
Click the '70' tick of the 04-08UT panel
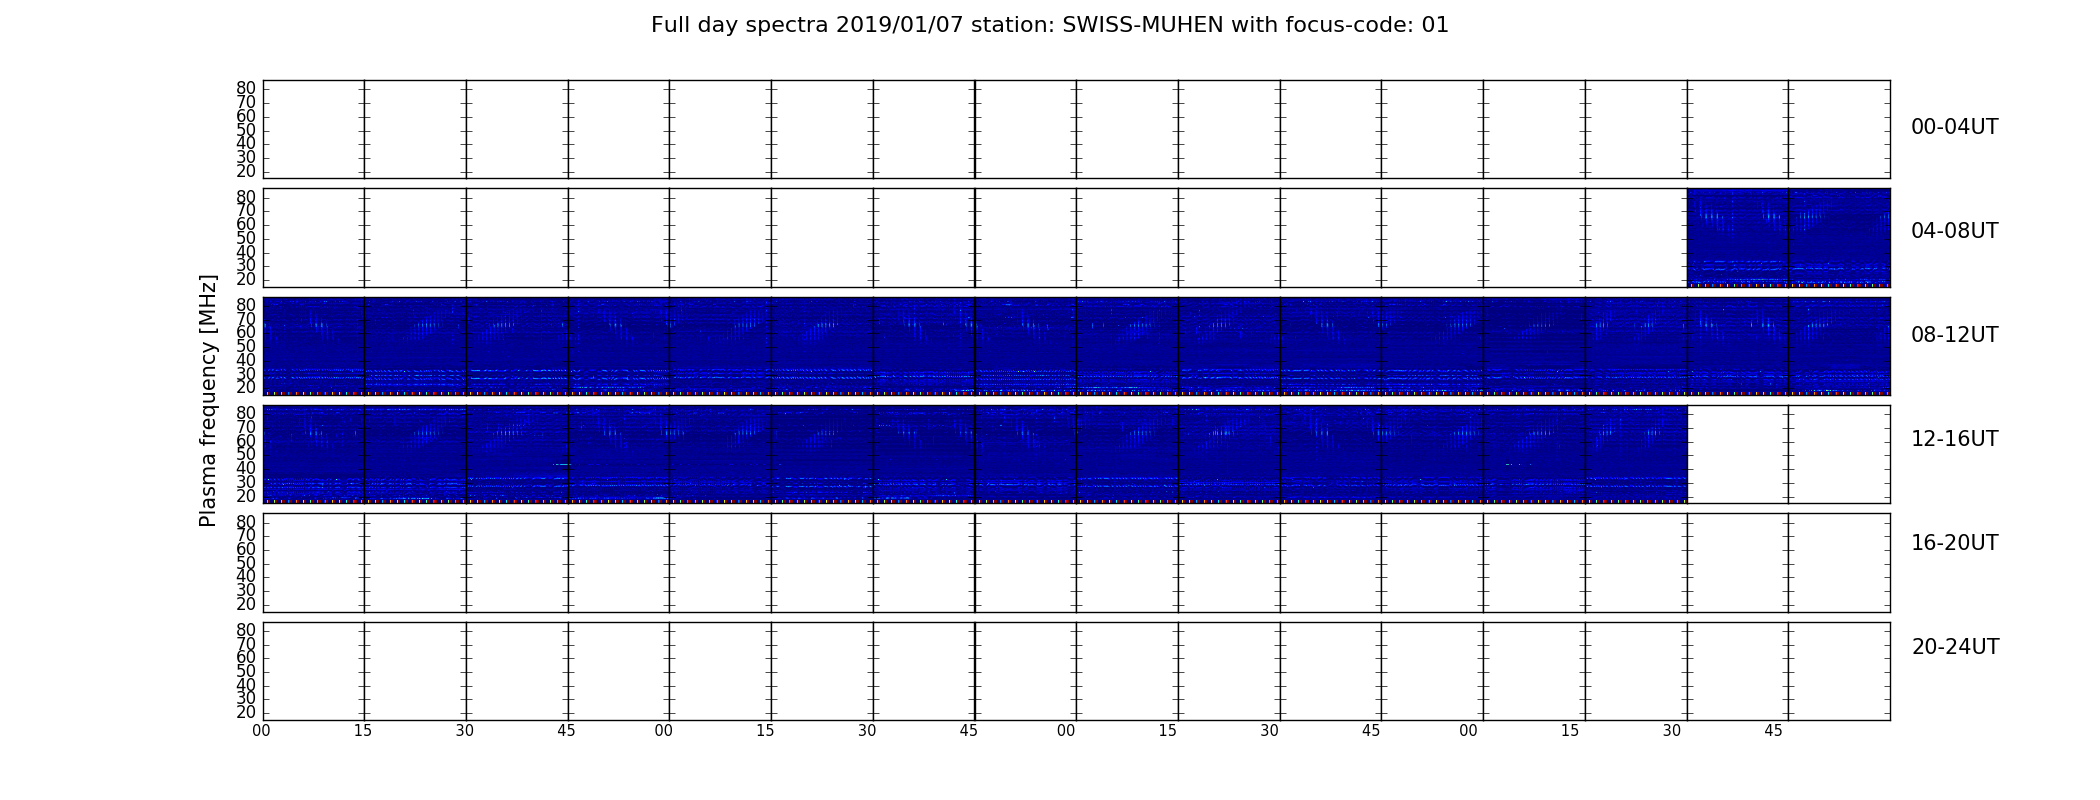[246, 210]
